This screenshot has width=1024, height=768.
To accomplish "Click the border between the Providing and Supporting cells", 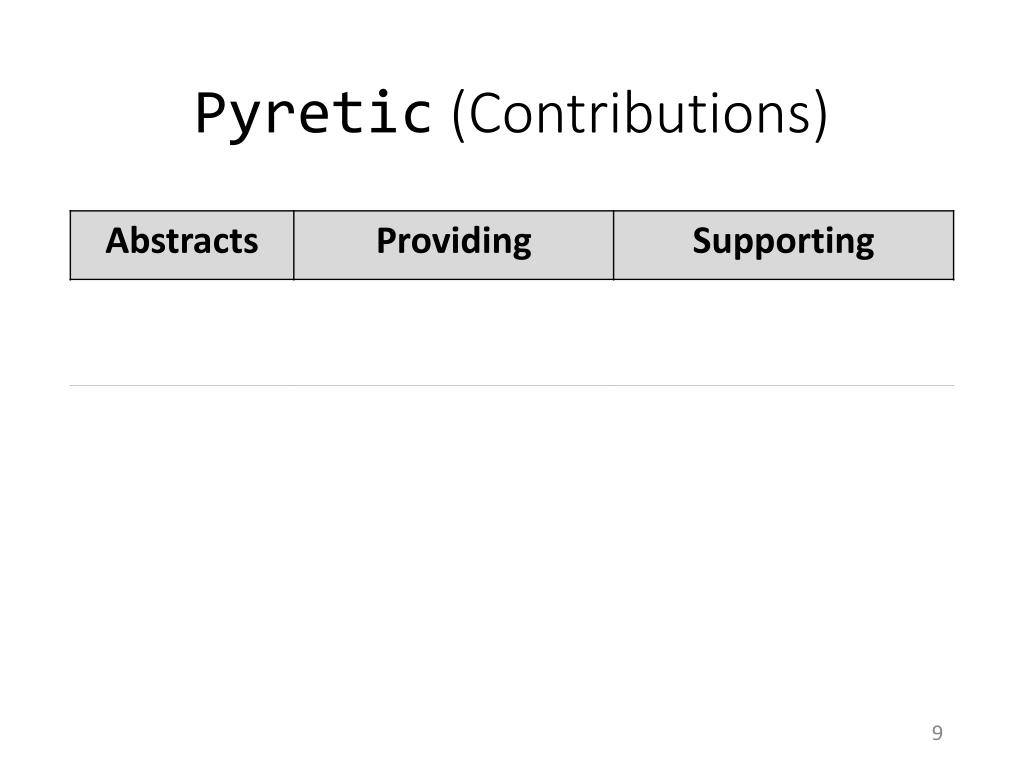I will tap(614, 245).
